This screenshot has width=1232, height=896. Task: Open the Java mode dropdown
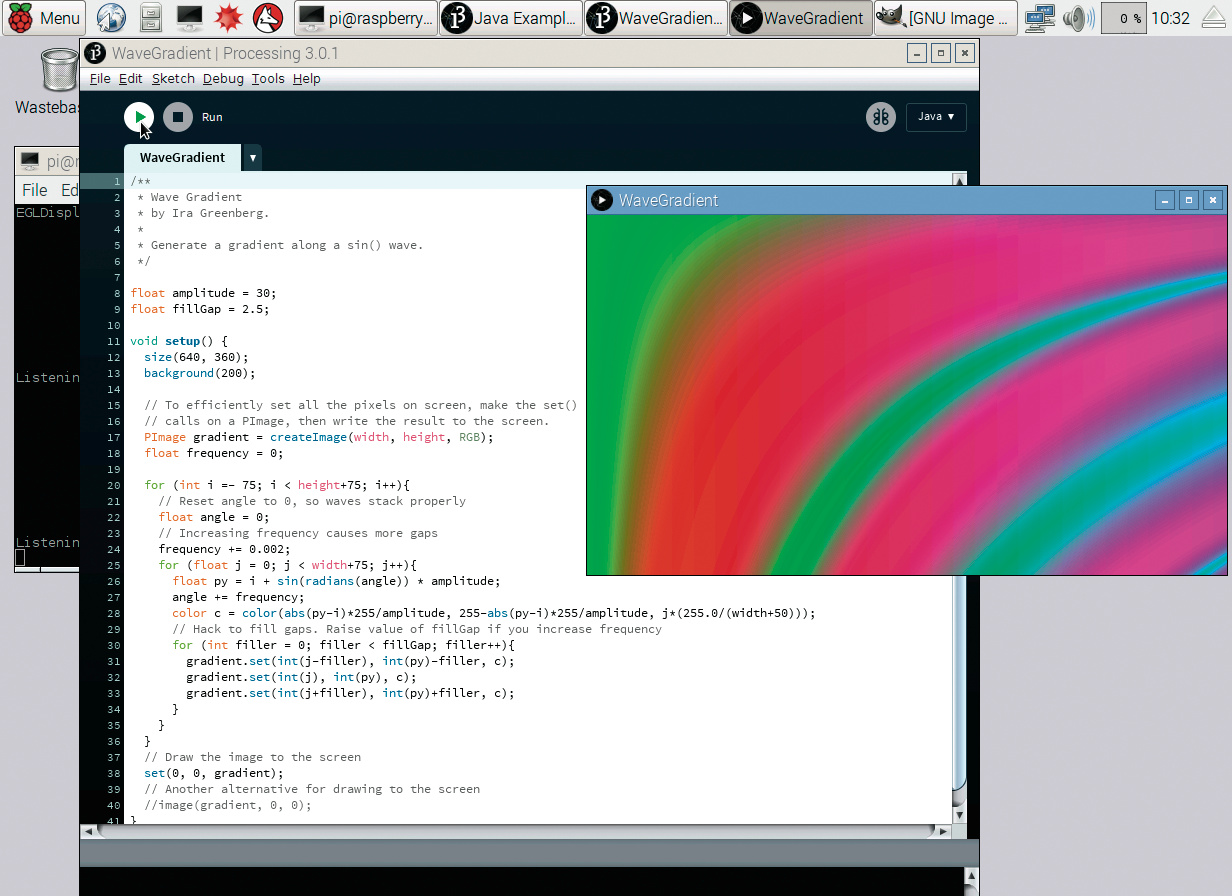pos(936,117)
